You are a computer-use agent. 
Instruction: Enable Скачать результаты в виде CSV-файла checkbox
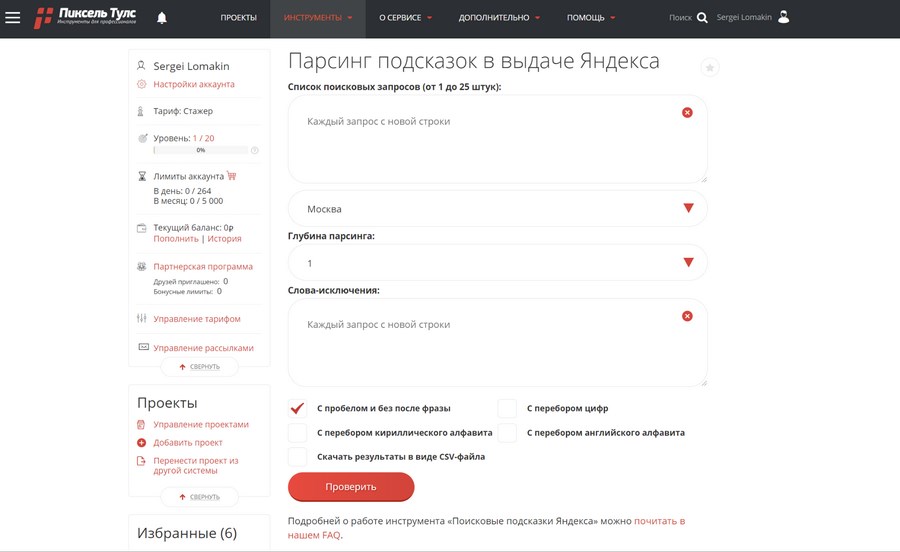[297, 457]
